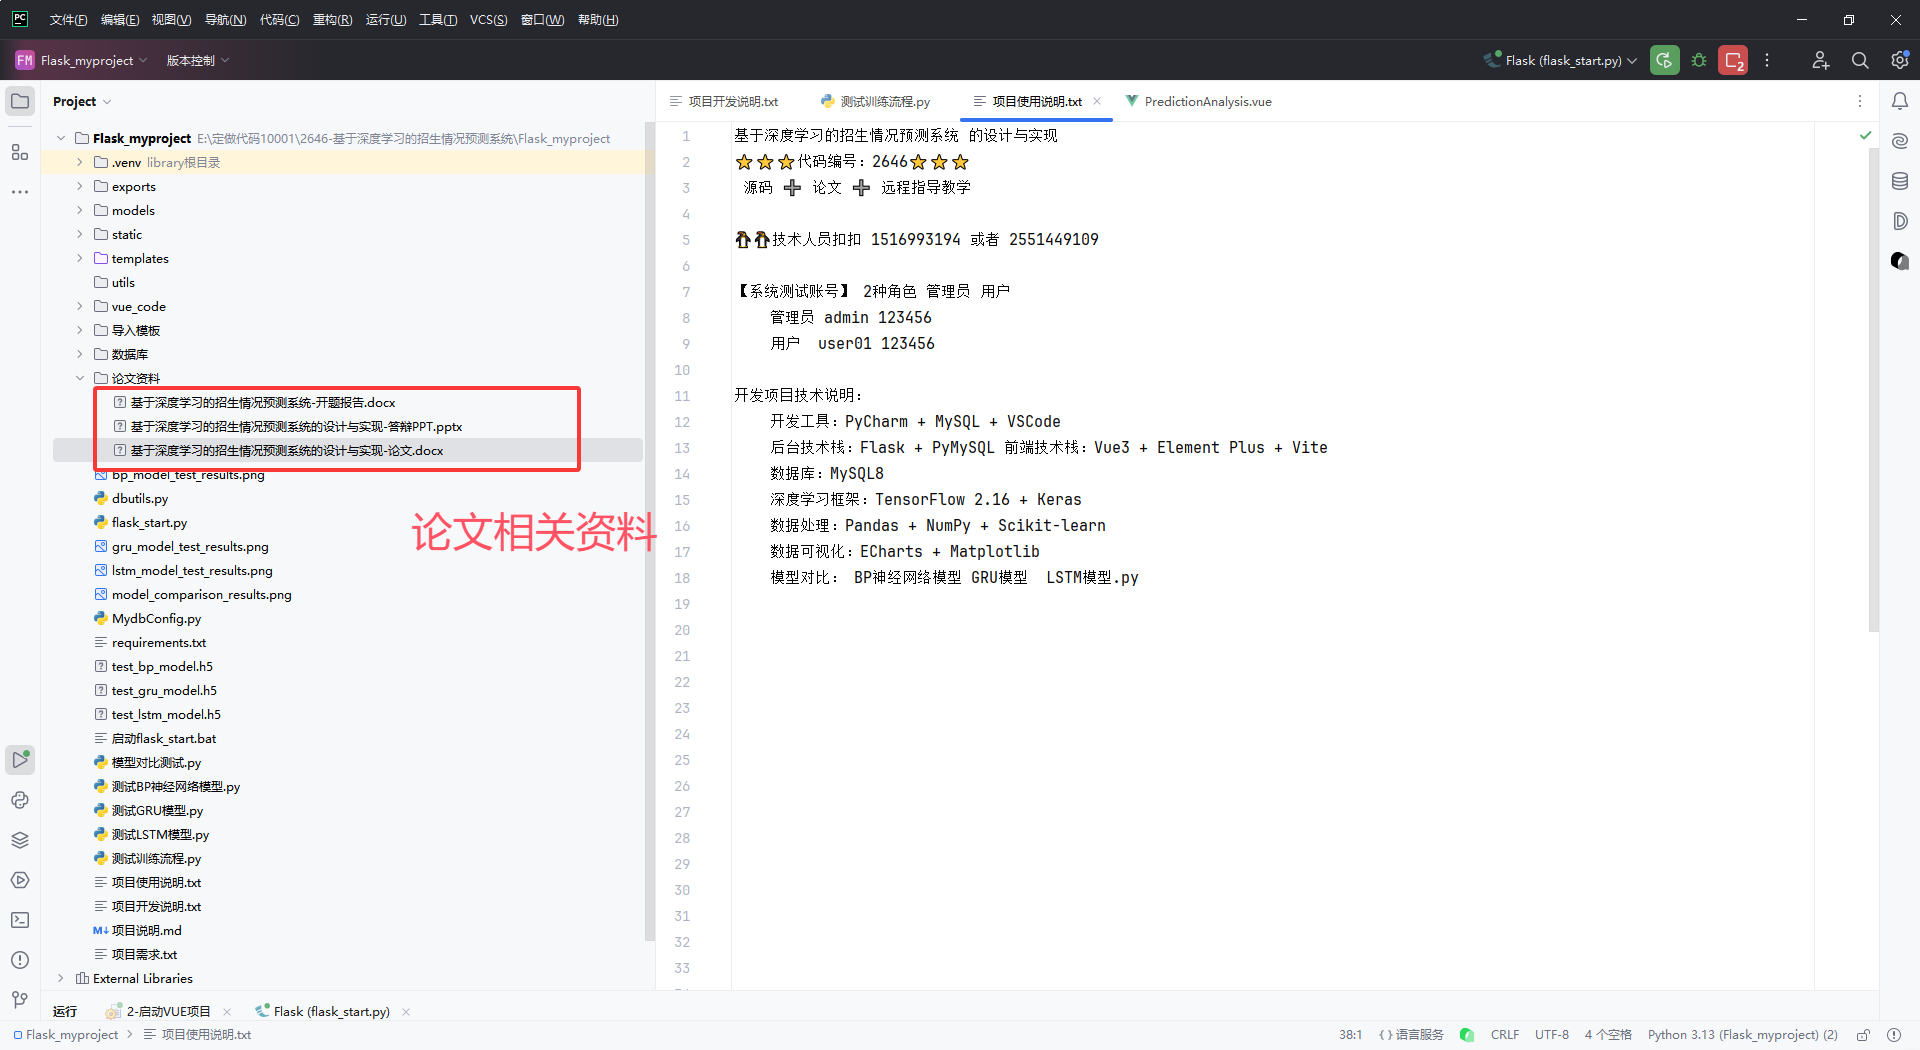Click the 38:1 cursor position widget
1920x1050 pixels.
(1350, 1035)
